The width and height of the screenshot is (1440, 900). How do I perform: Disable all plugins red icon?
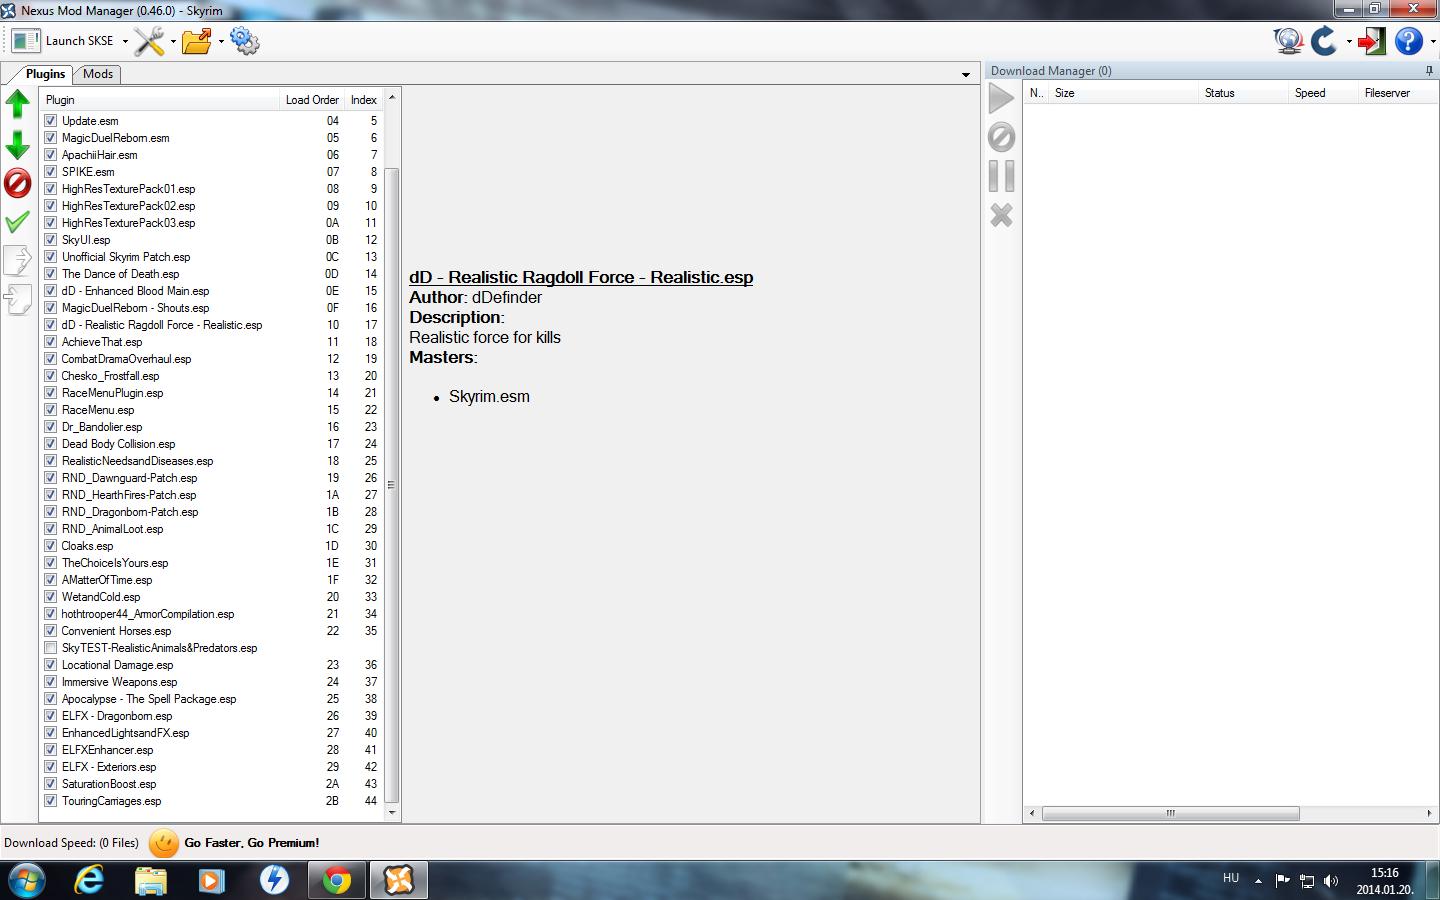point(18,183)
